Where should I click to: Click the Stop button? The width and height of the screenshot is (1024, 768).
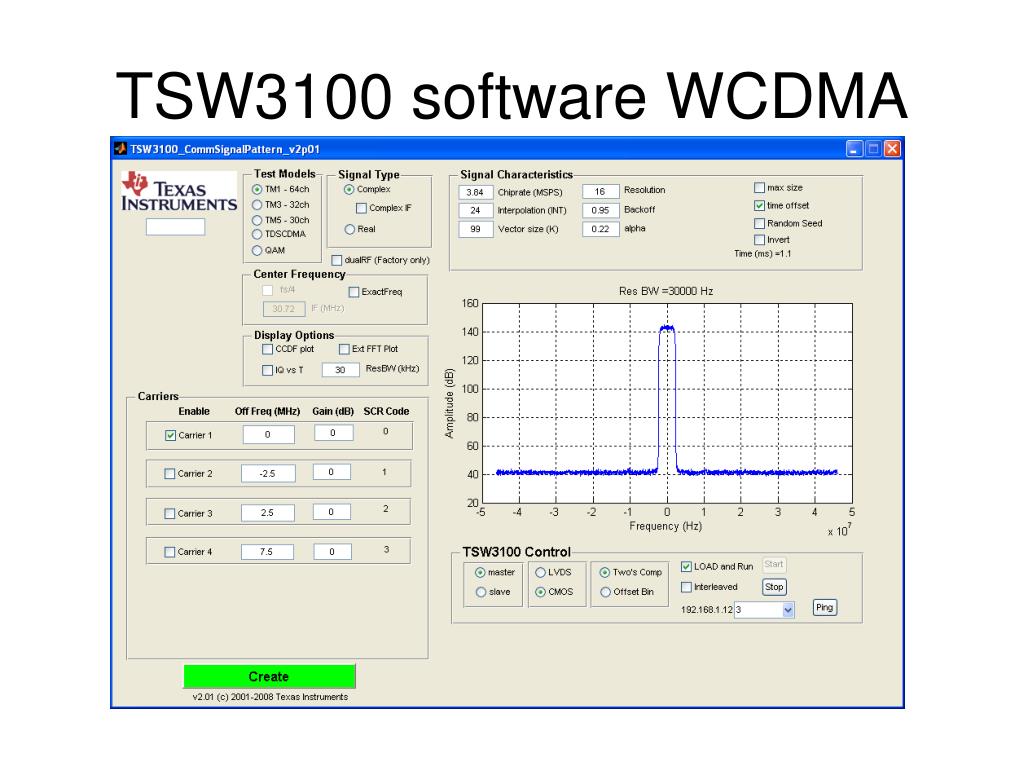[774, 587]
